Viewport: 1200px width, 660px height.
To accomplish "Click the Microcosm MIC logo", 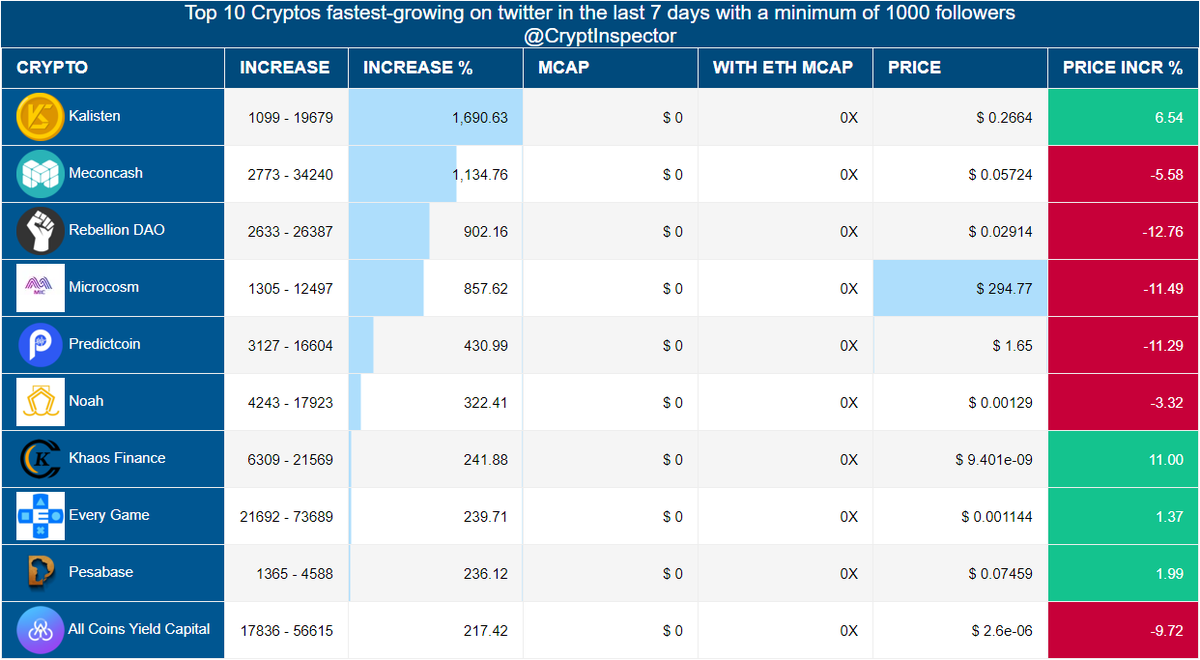I will pyautogui.click(x=41, y=288).
